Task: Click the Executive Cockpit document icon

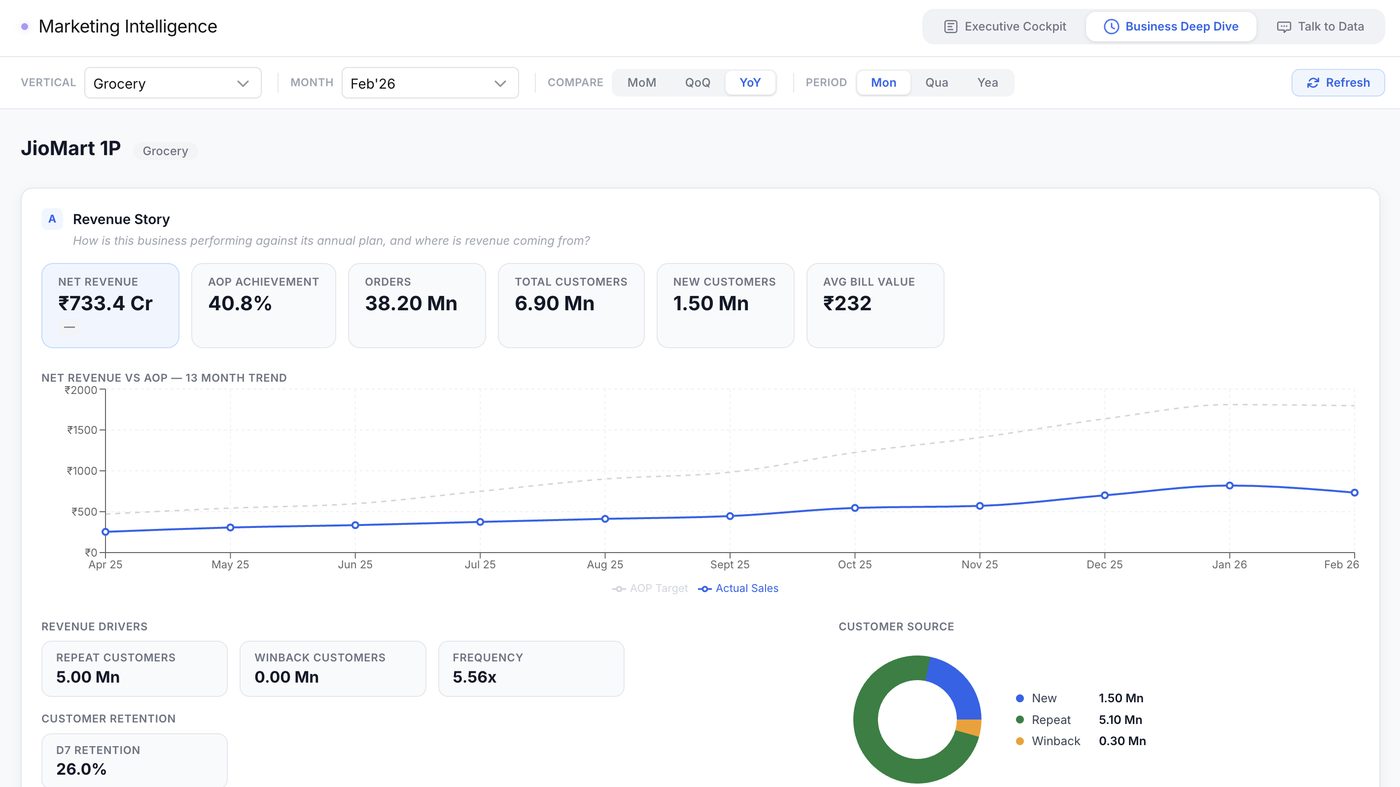Action: tap(951, 27)
